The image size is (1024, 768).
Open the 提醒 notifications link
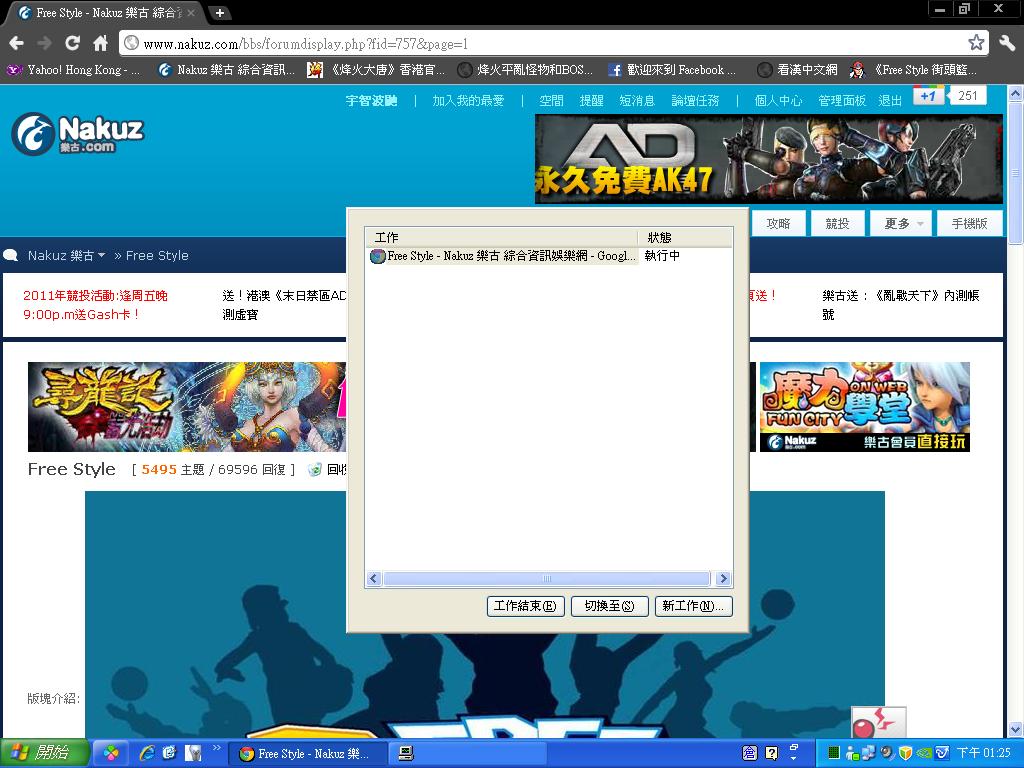(x=591, y=101)
